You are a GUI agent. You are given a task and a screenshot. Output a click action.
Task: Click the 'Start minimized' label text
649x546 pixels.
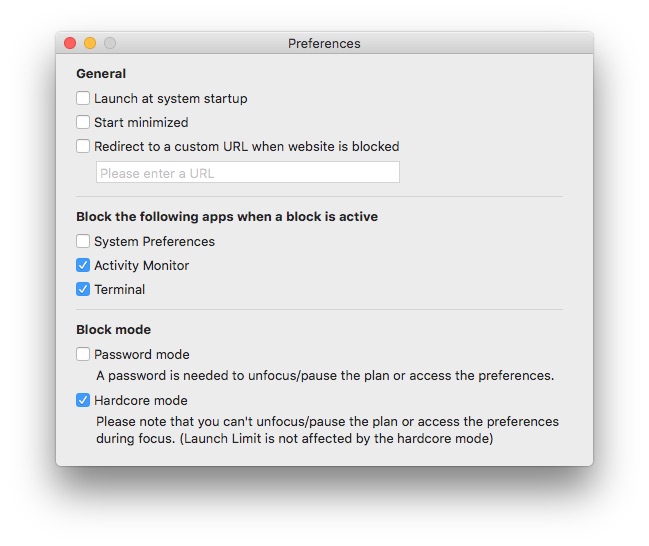click(x=141, y=123)
